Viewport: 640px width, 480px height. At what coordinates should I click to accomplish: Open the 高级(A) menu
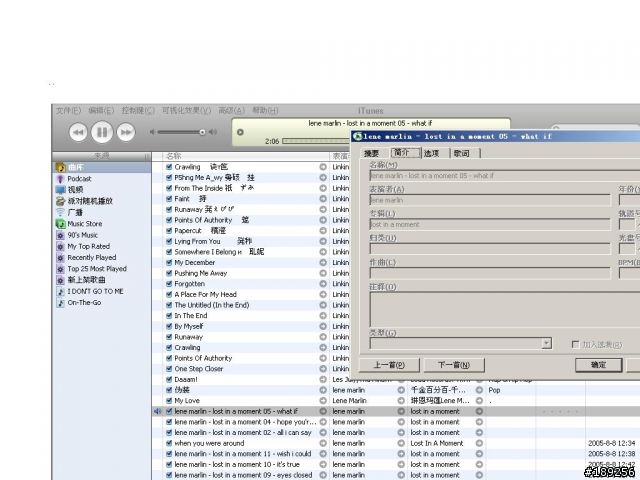coord(231,111)
